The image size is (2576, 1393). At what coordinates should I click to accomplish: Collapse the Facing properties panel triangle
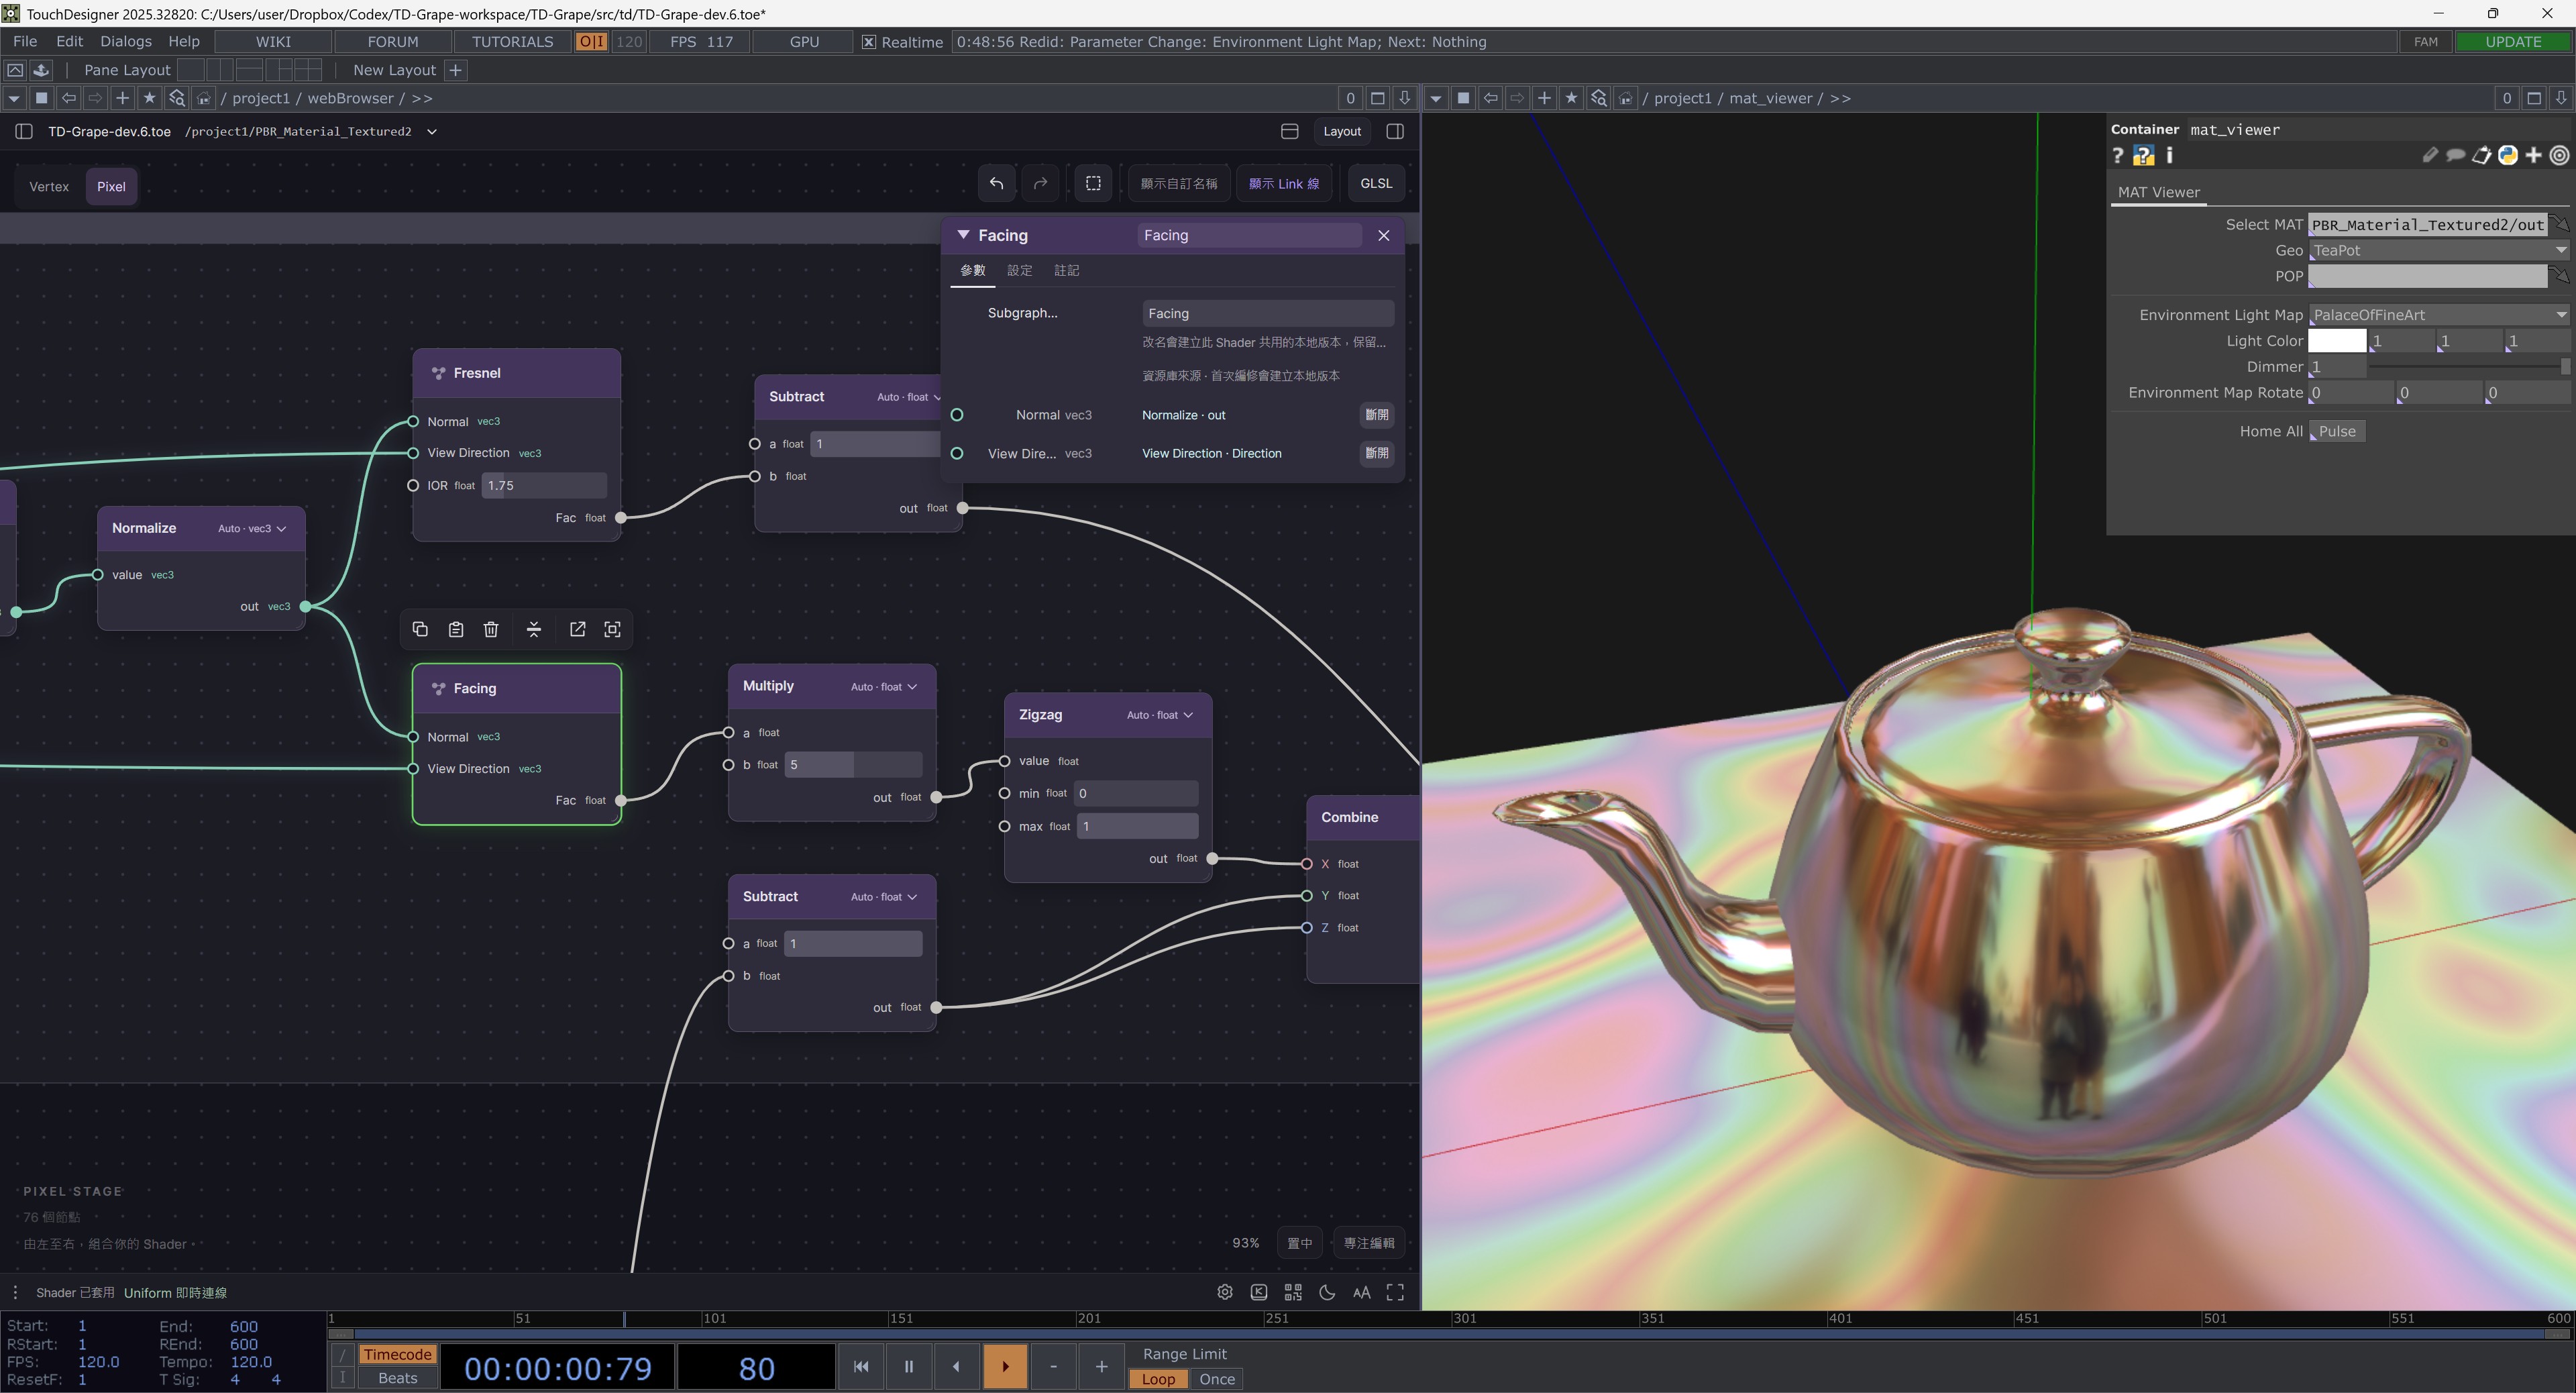point(963,235)
